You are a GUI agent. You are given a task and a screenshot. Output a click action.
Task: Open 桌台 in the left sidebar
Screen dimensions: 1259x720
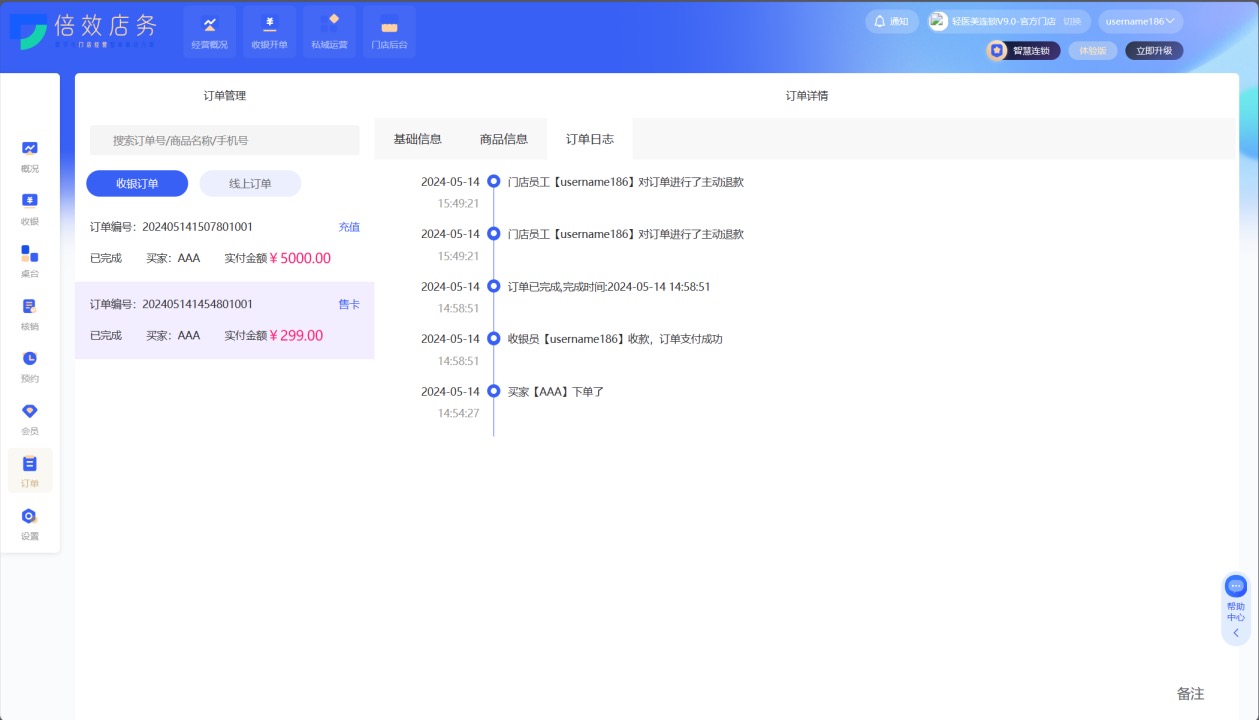click(x=30, y=261)
